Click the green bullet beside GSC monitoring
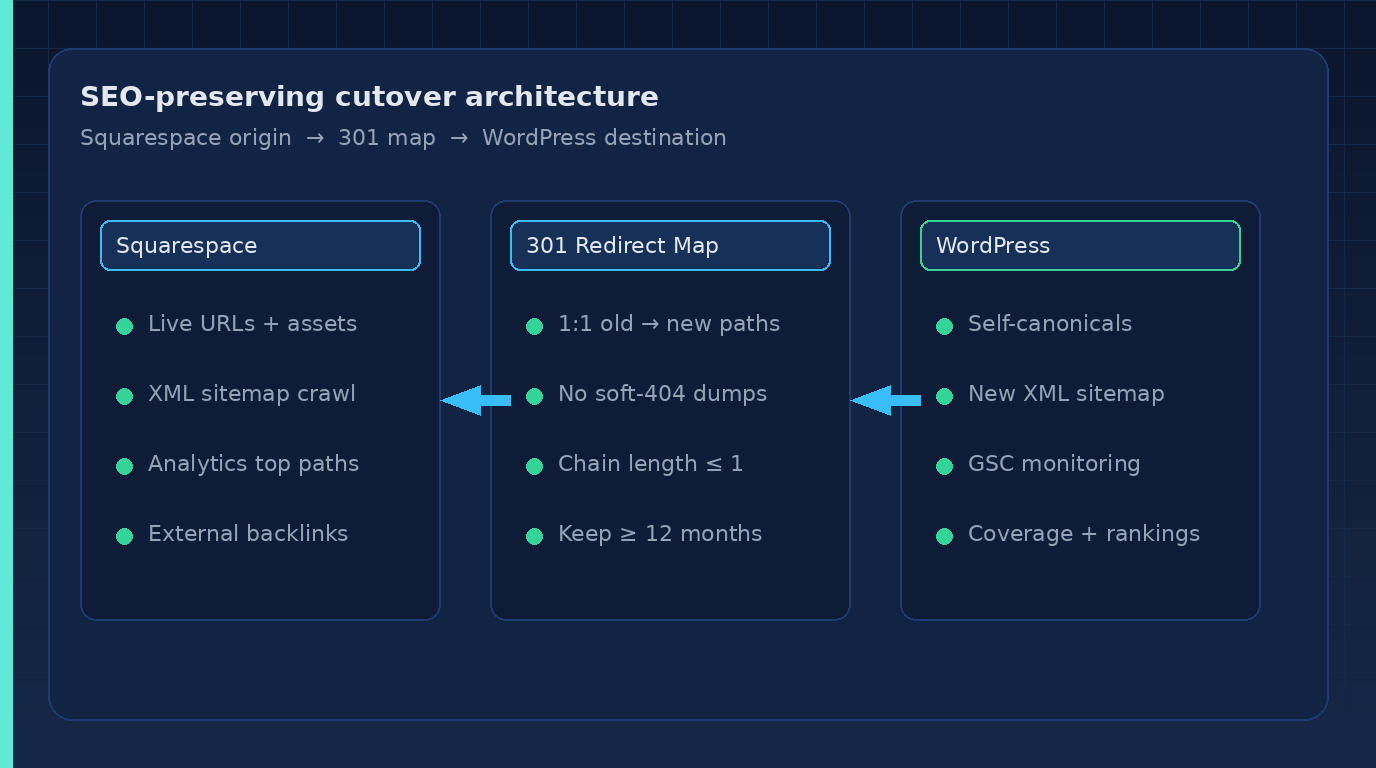 [944, 466]
